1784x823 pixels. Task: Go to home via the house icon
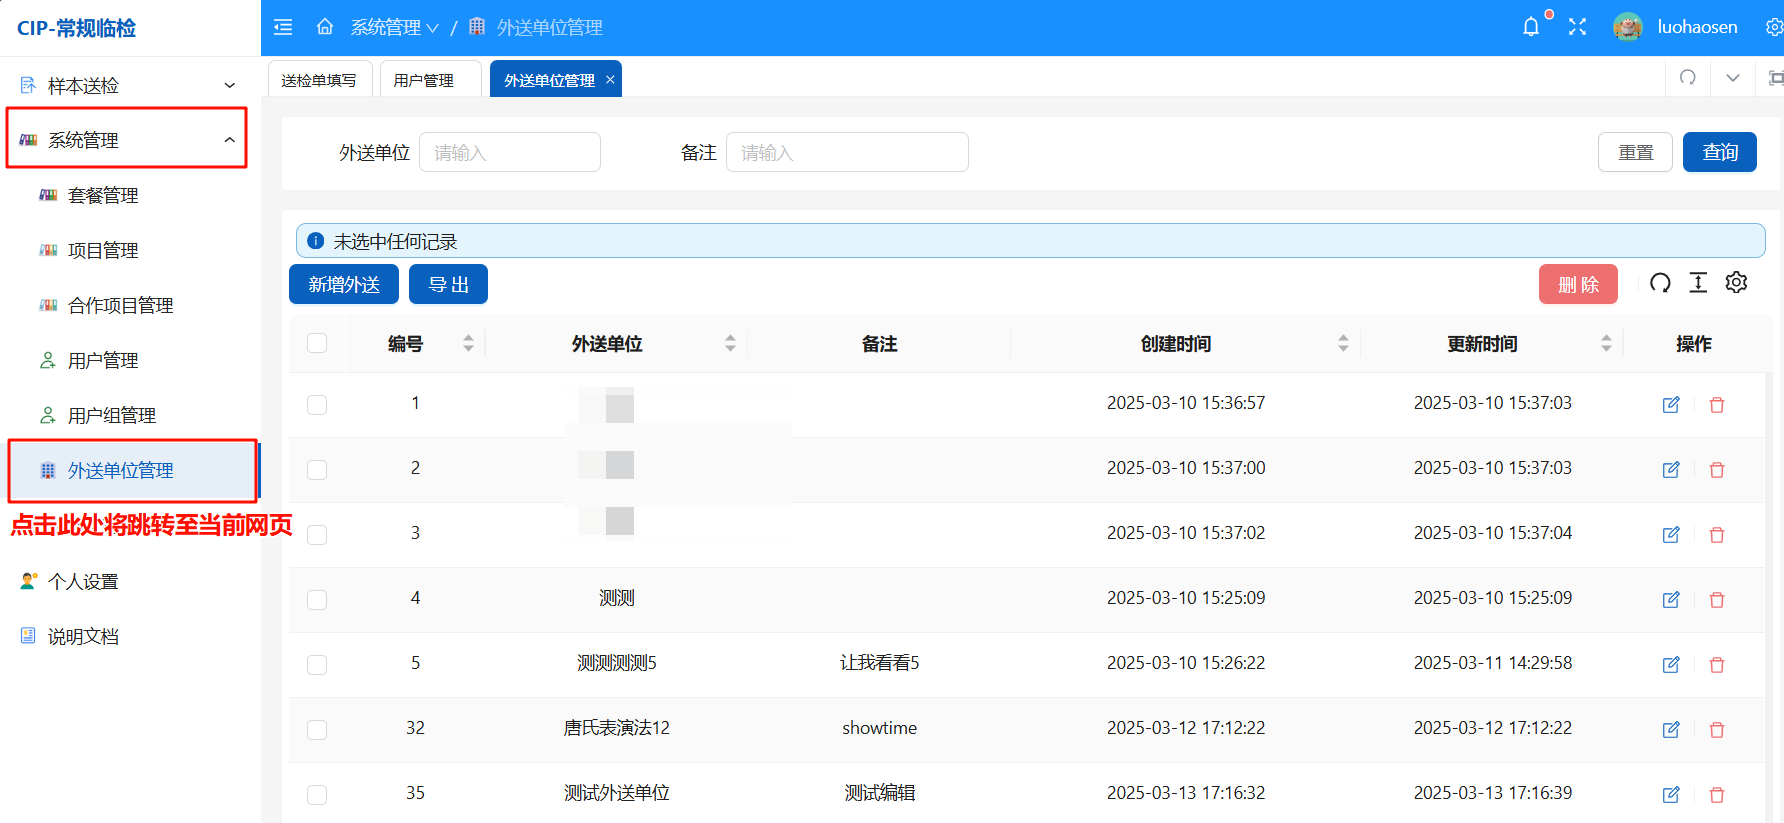tap(325, 27)
